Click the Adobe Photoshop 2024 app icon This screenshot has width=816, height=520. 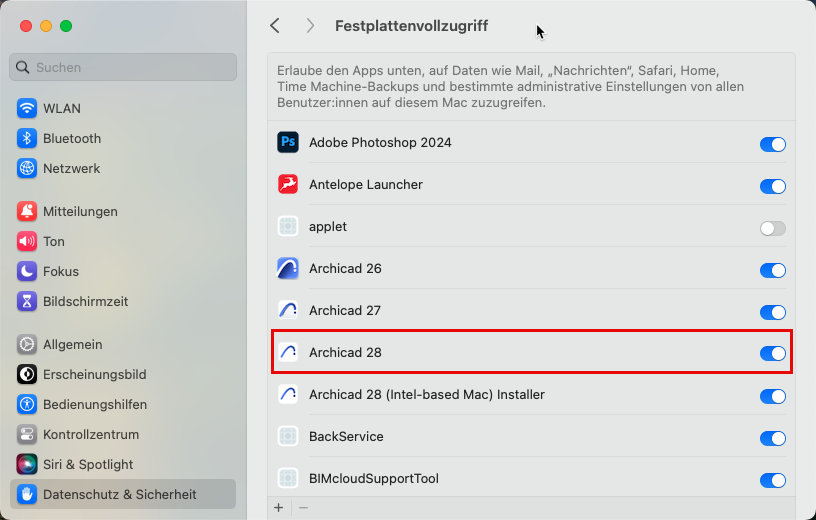(x=288, y=143)
